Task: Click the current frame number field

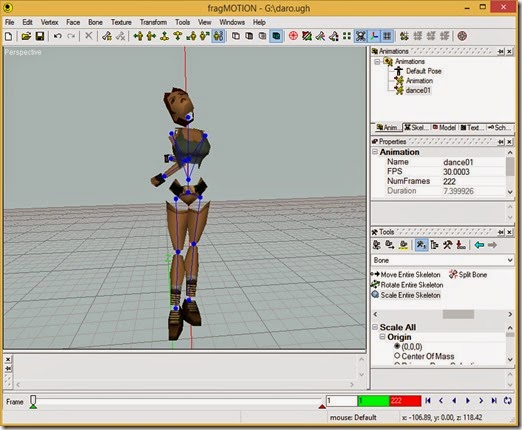Action: pos(341,401)
